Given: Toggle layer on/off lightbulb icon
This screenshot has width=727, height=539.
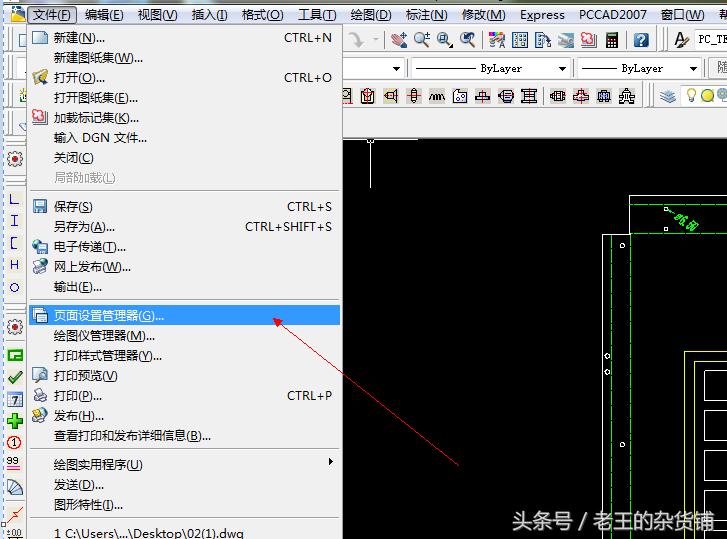Looking at the screenshot, I should (691, 95).
